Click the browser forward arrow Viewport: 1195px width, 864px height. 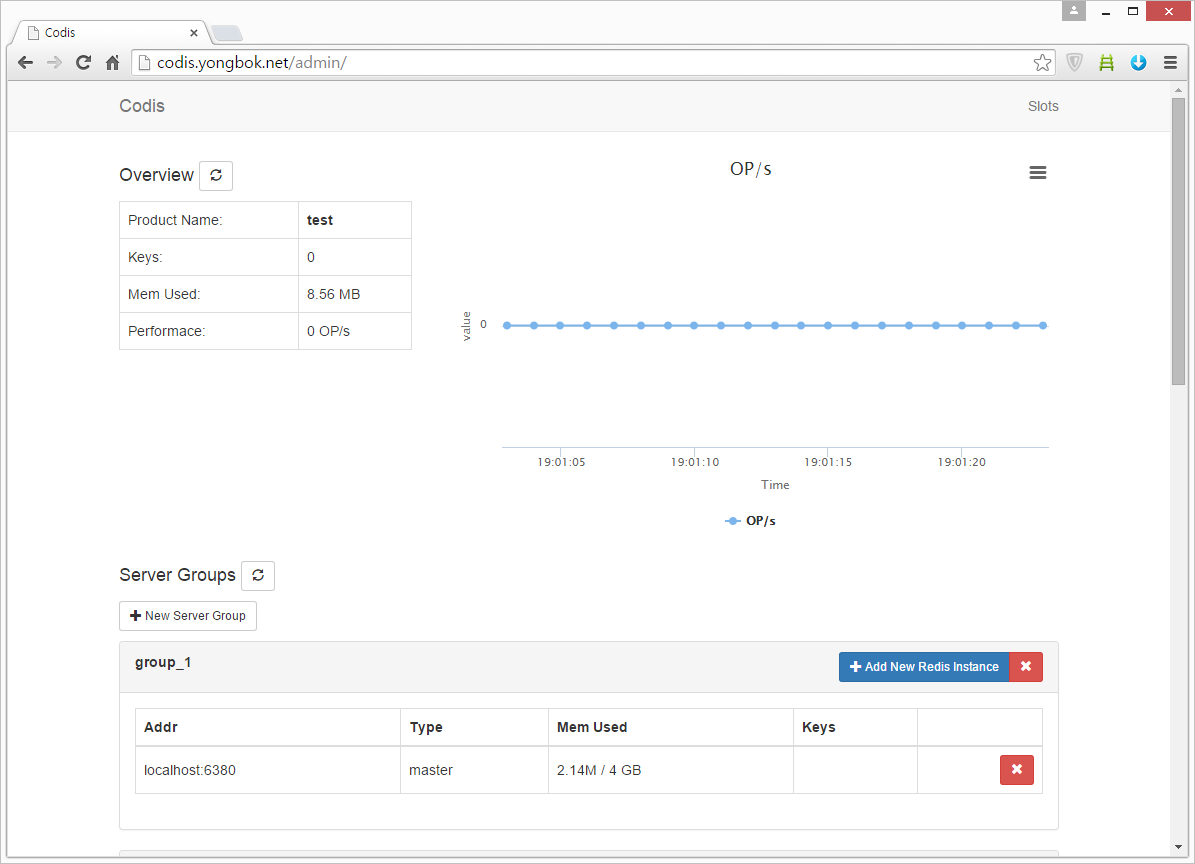point(54,63)
